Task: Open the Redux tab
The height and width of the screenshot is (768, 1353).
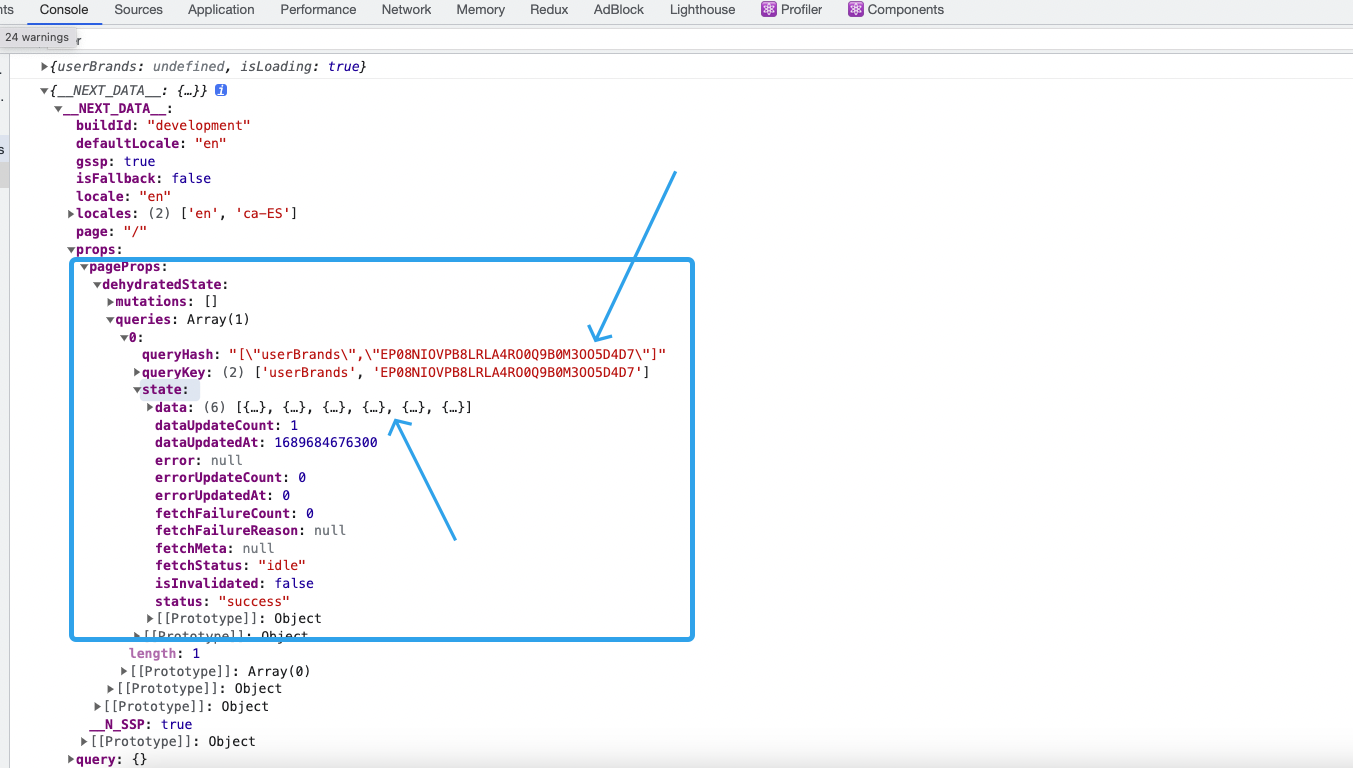Action: (549, 10)
